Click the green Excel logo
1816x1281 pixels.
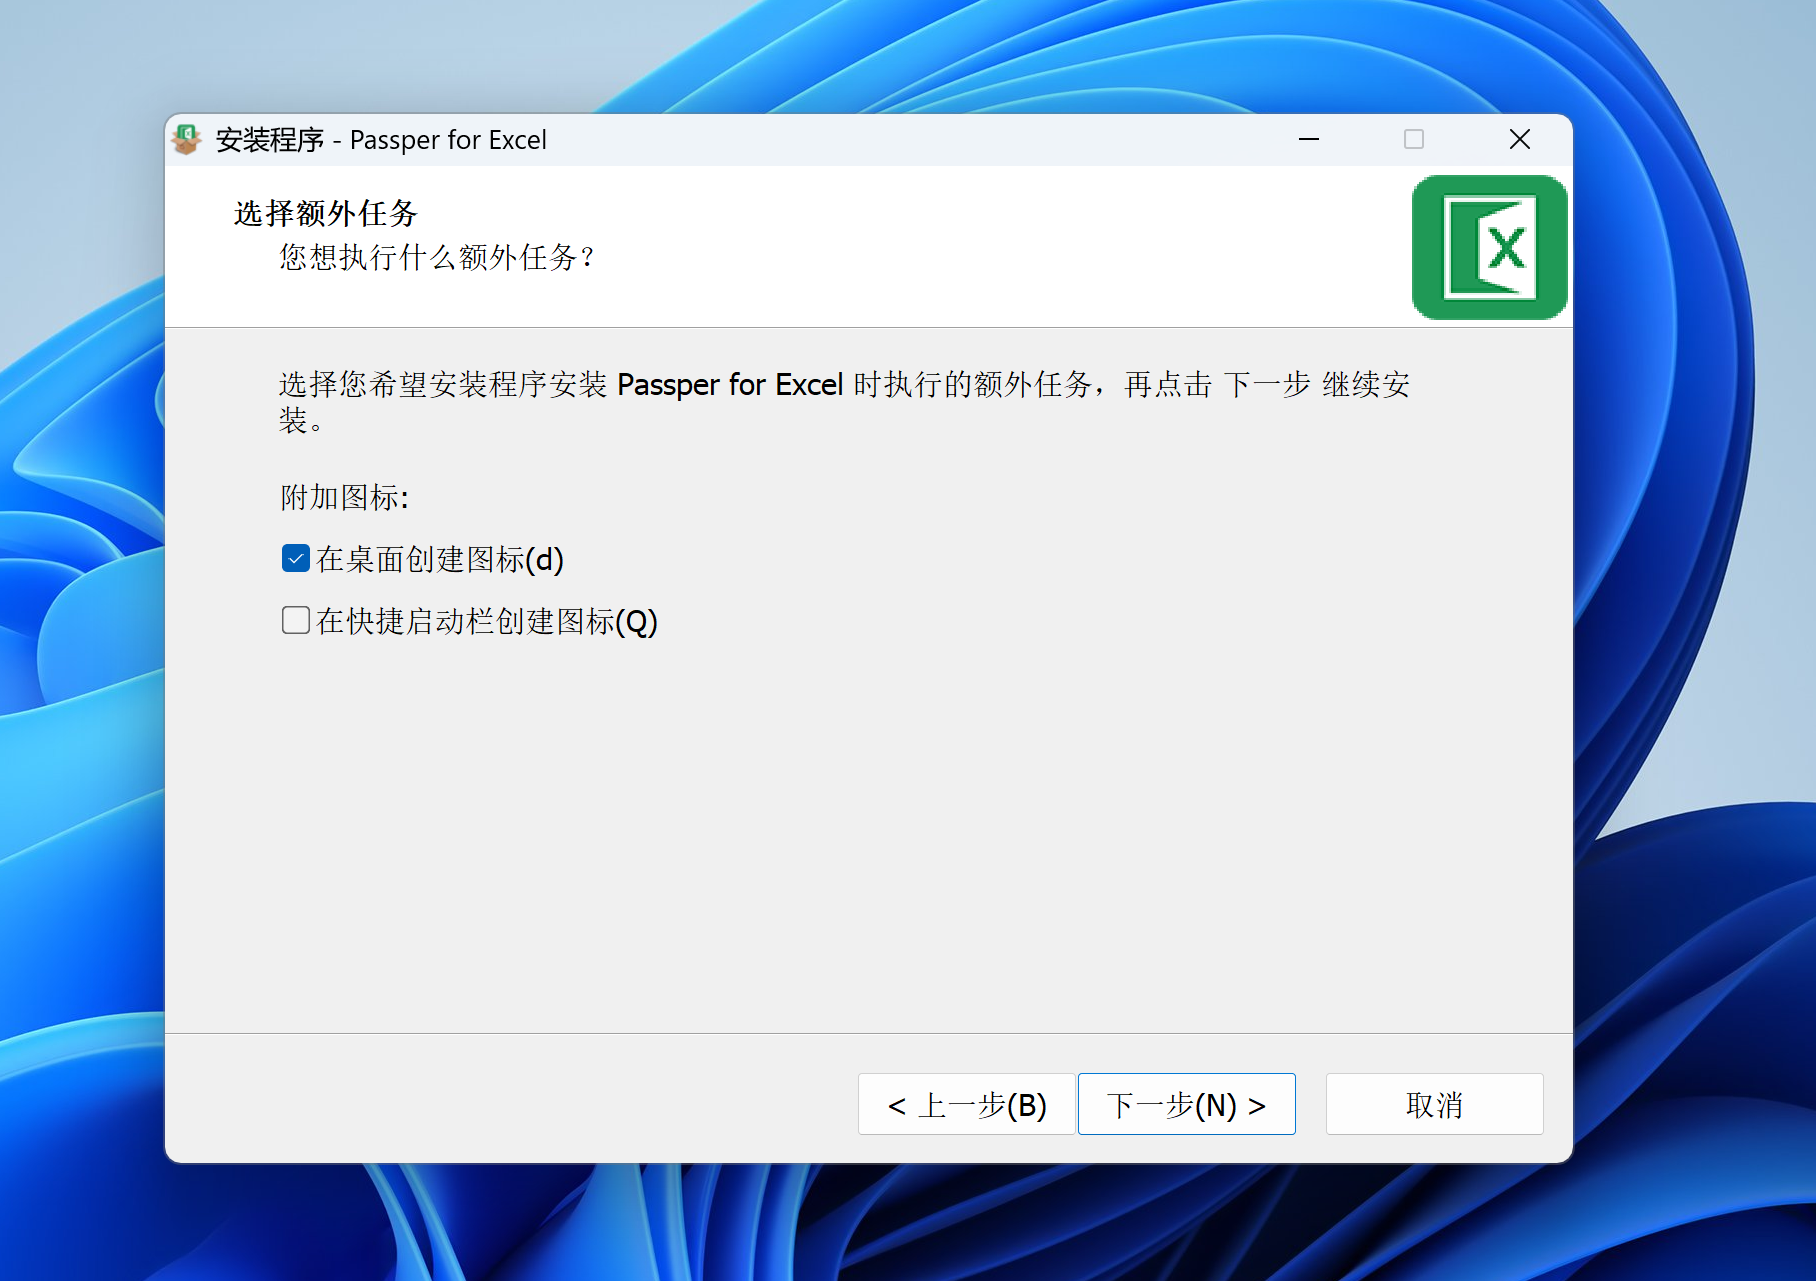1489,248
